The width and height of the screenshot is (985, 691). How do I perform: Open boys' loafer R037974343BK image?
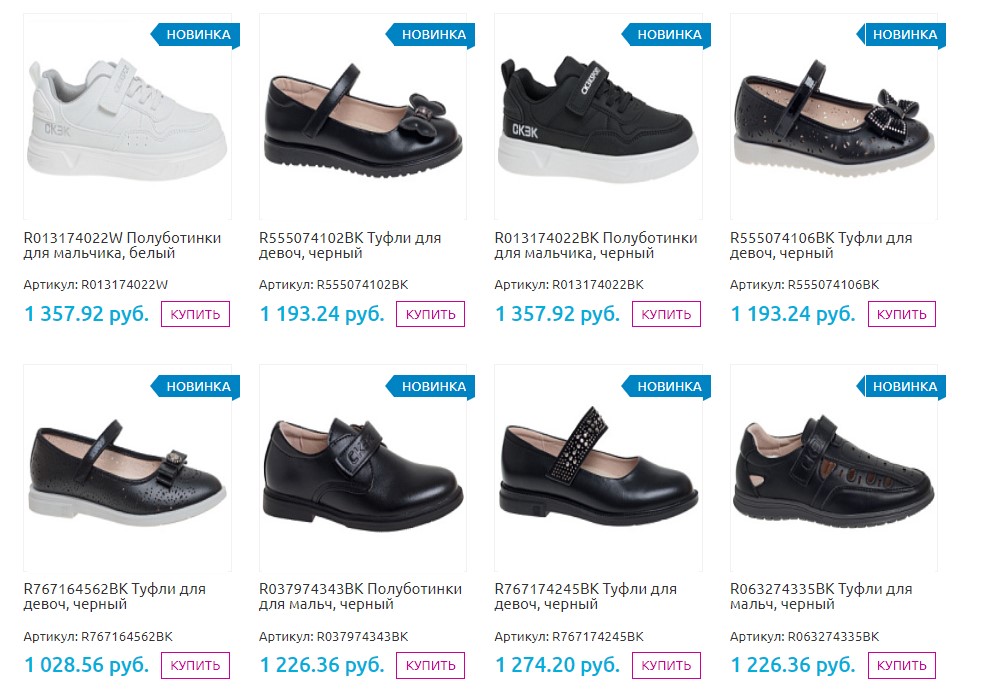click(362, 470)
